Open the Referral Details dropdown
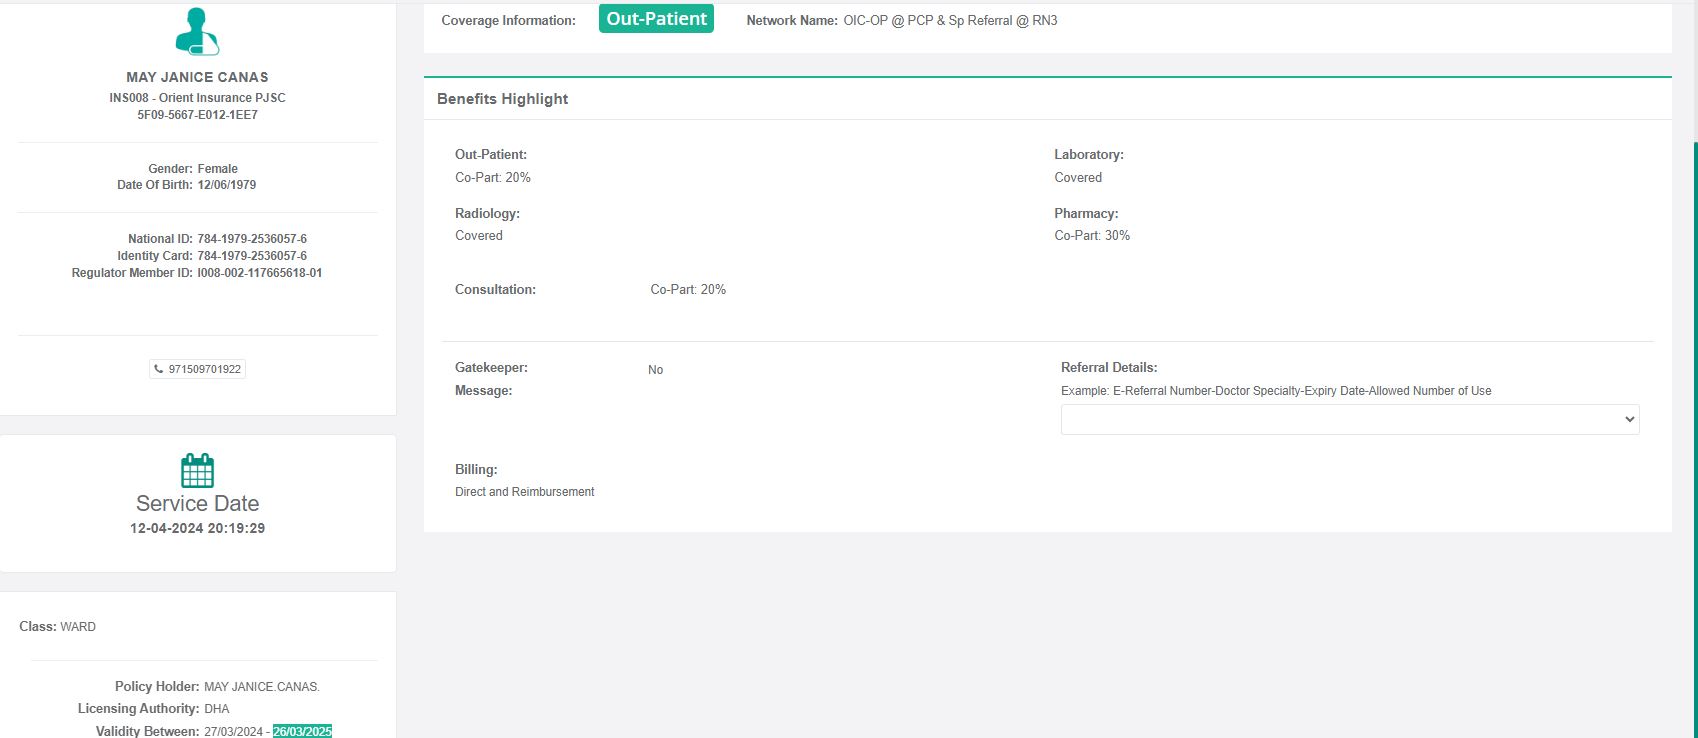This screenshot has height=738, width=1698. click(x=1349, y=420)
